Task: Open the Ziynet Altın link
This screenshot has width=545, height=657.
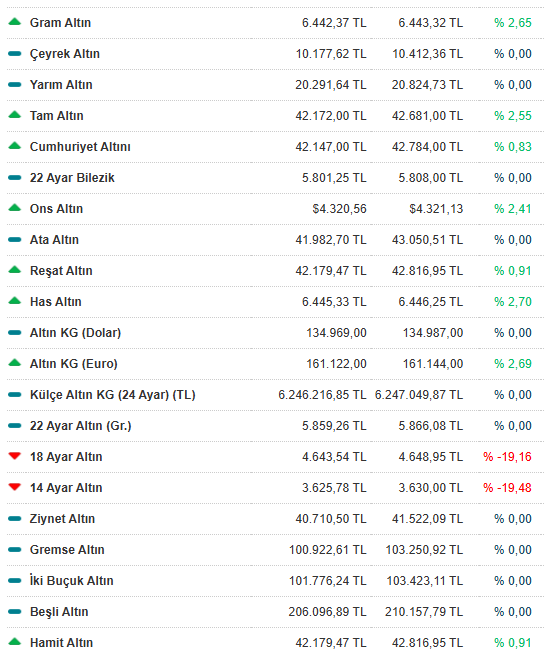Action: point(62,519)
